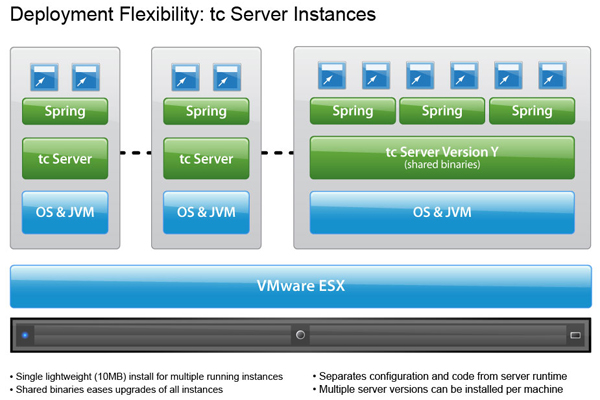600x400 pixels.
Task: Select the last Spring block above tc Server Version Y
Action: 532,111
